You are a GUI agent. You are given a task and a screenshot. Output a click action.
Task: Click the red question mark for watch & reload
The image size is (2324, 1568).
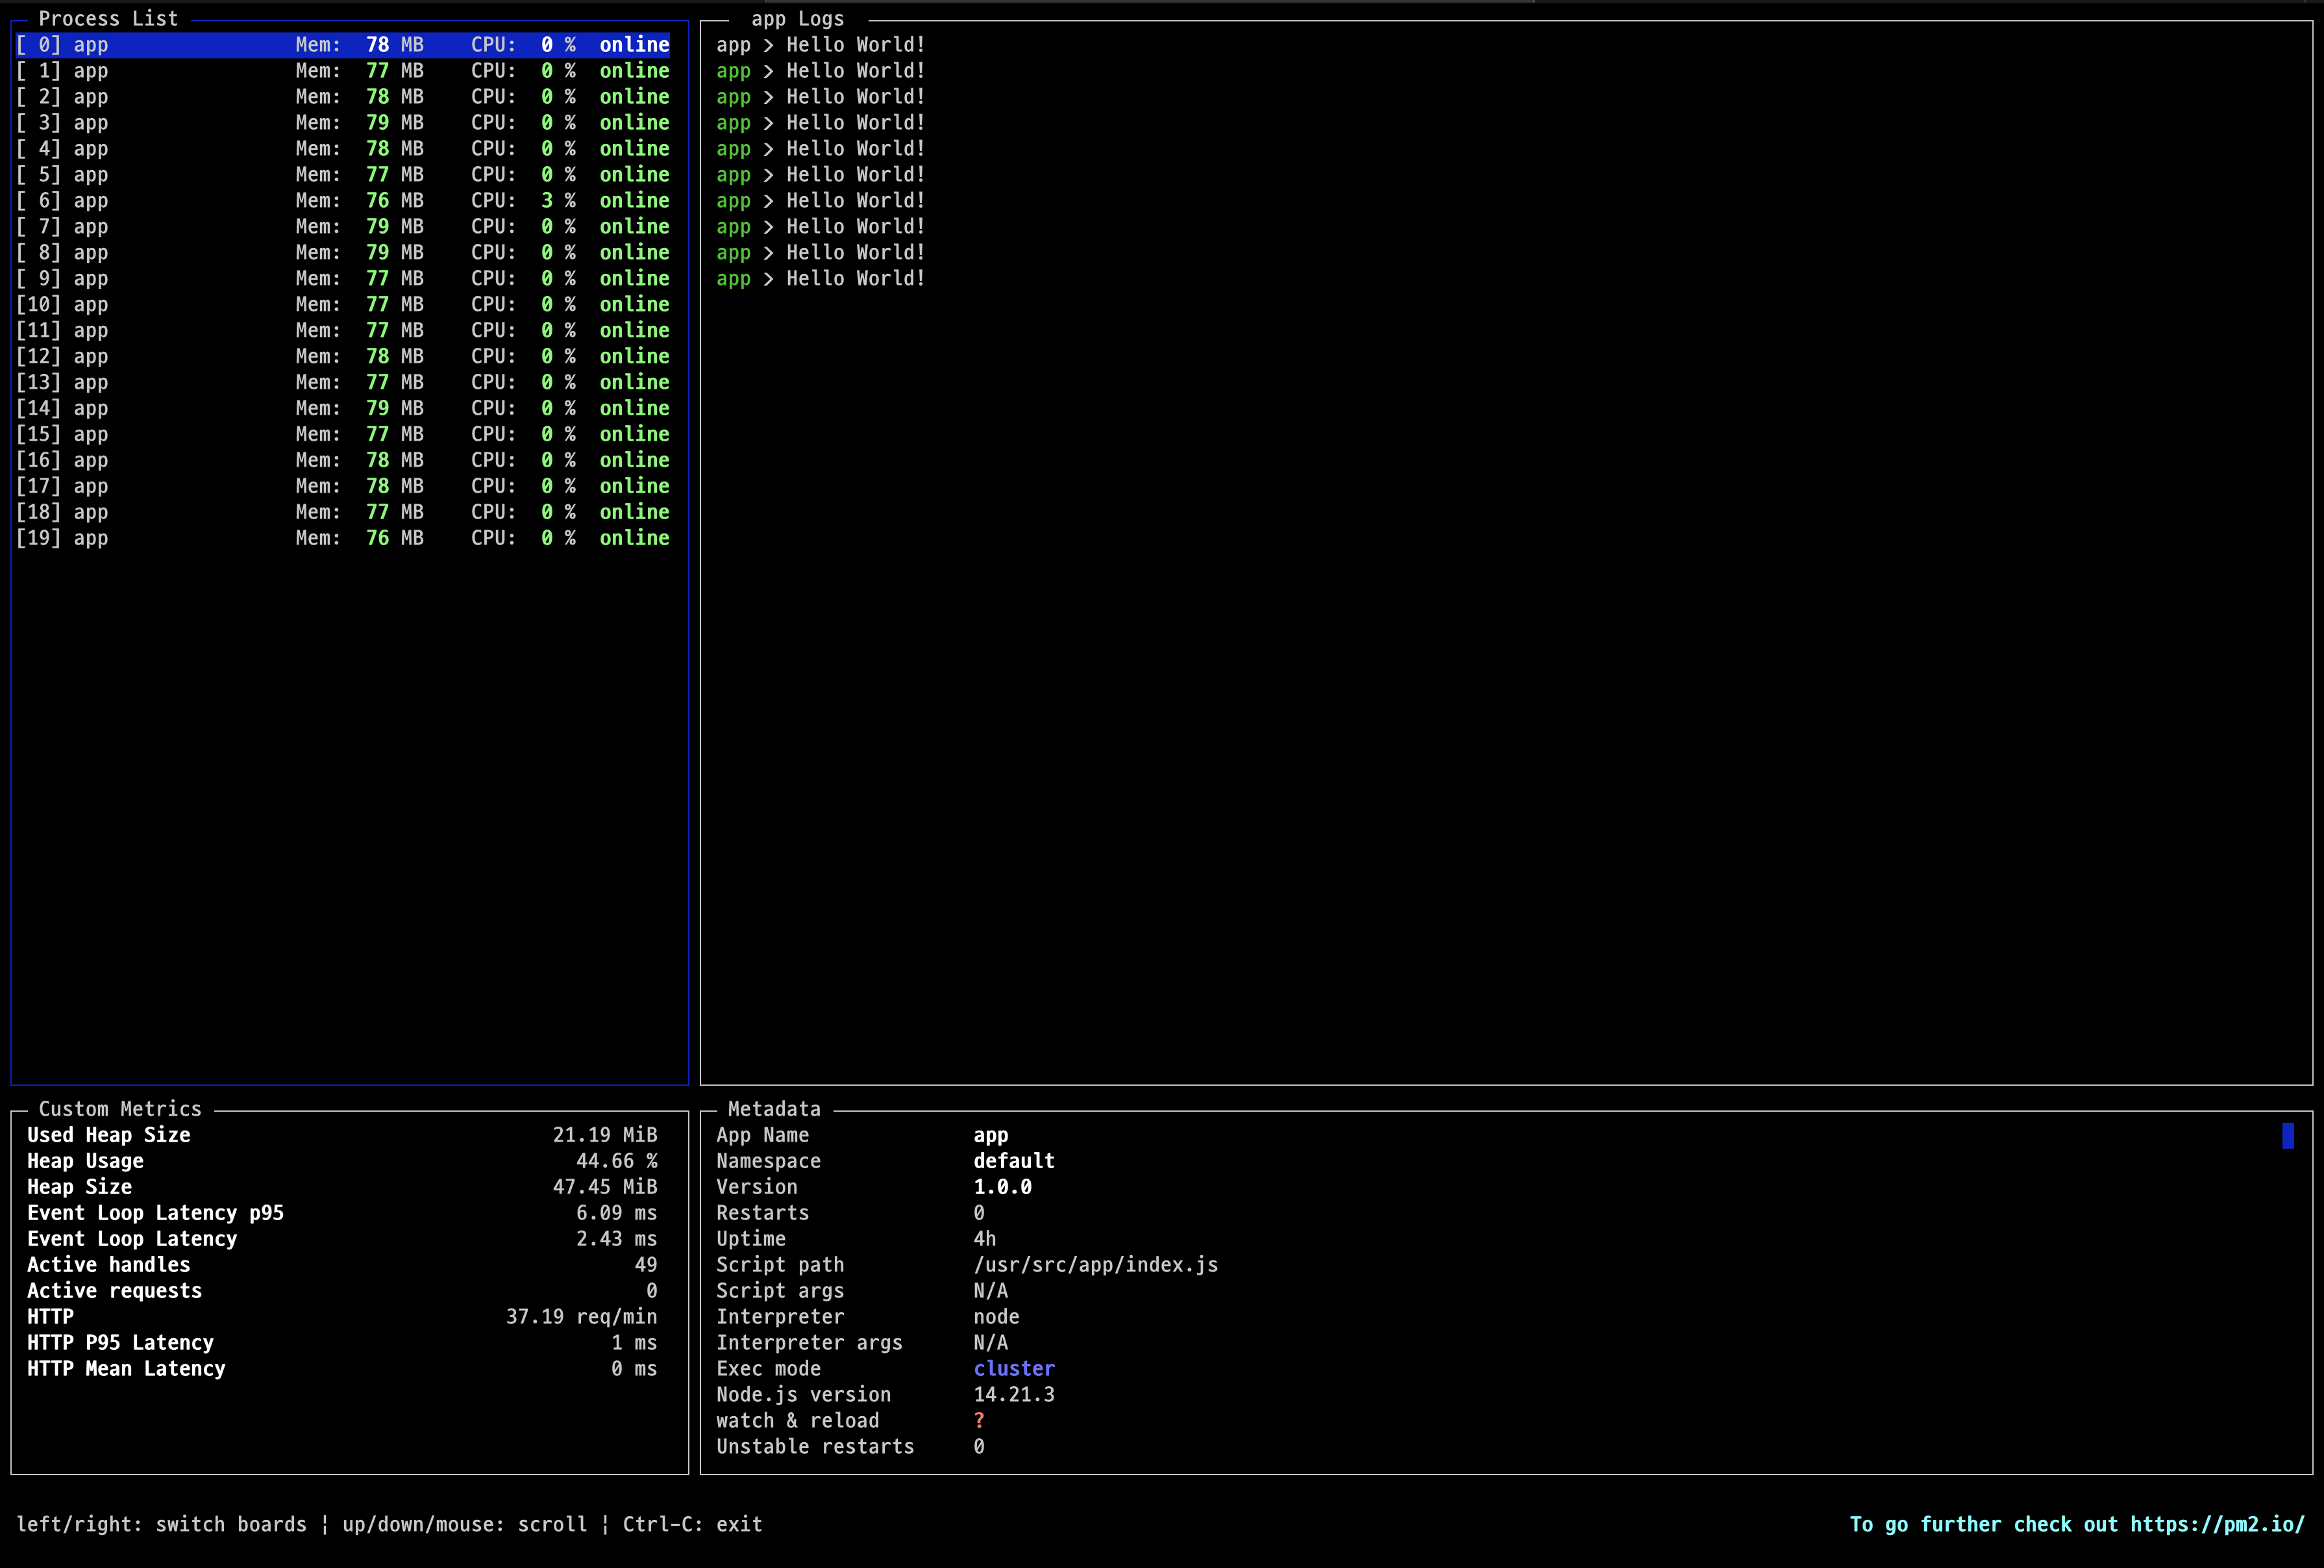pyautogui.click(x=979, y=1421)
